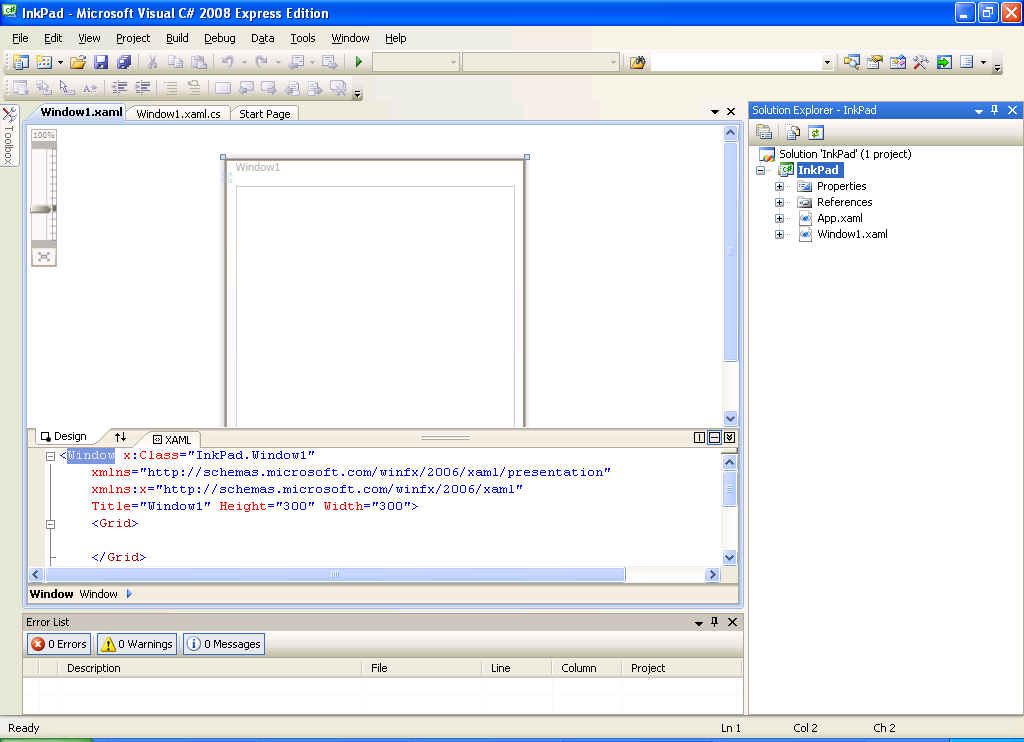
Task: Expand the References node
Action: tap(779, 202)
